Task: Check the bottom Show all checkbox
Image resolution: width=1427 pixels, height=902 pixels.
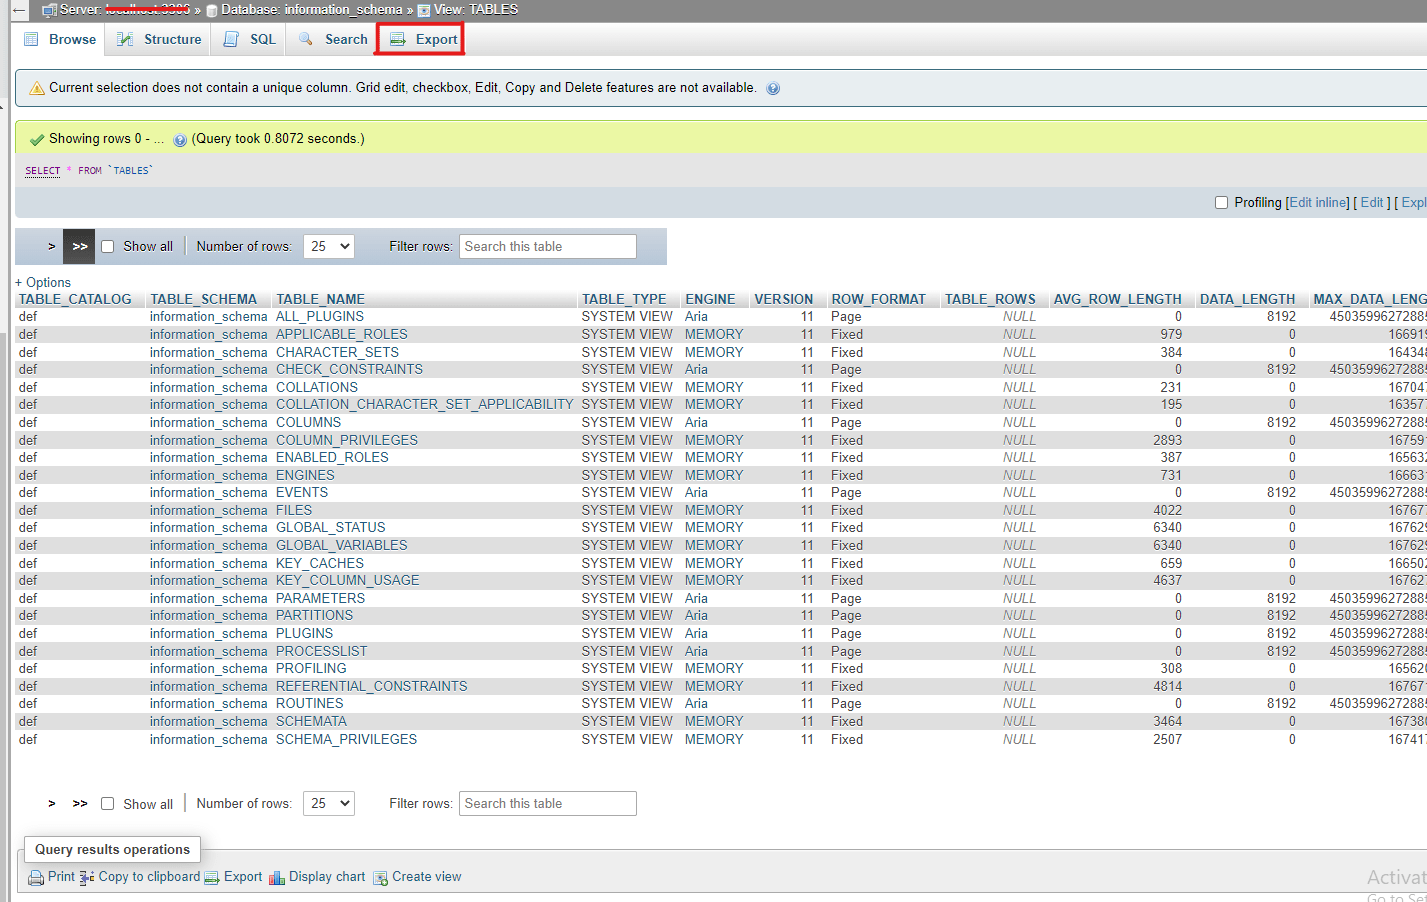Action: 108,804
